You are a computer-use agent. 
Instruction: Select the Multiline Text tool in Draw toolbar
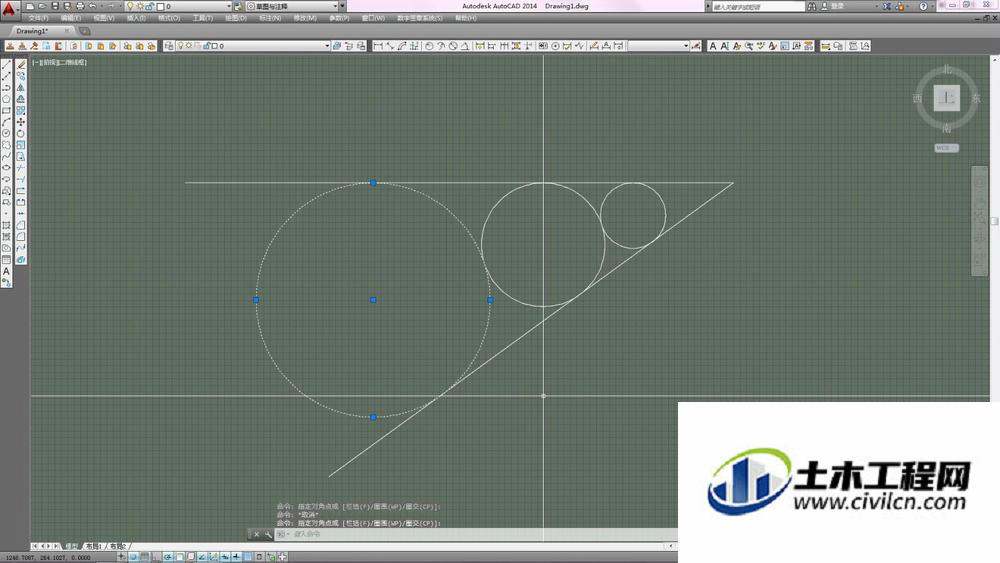click(6, 271)
